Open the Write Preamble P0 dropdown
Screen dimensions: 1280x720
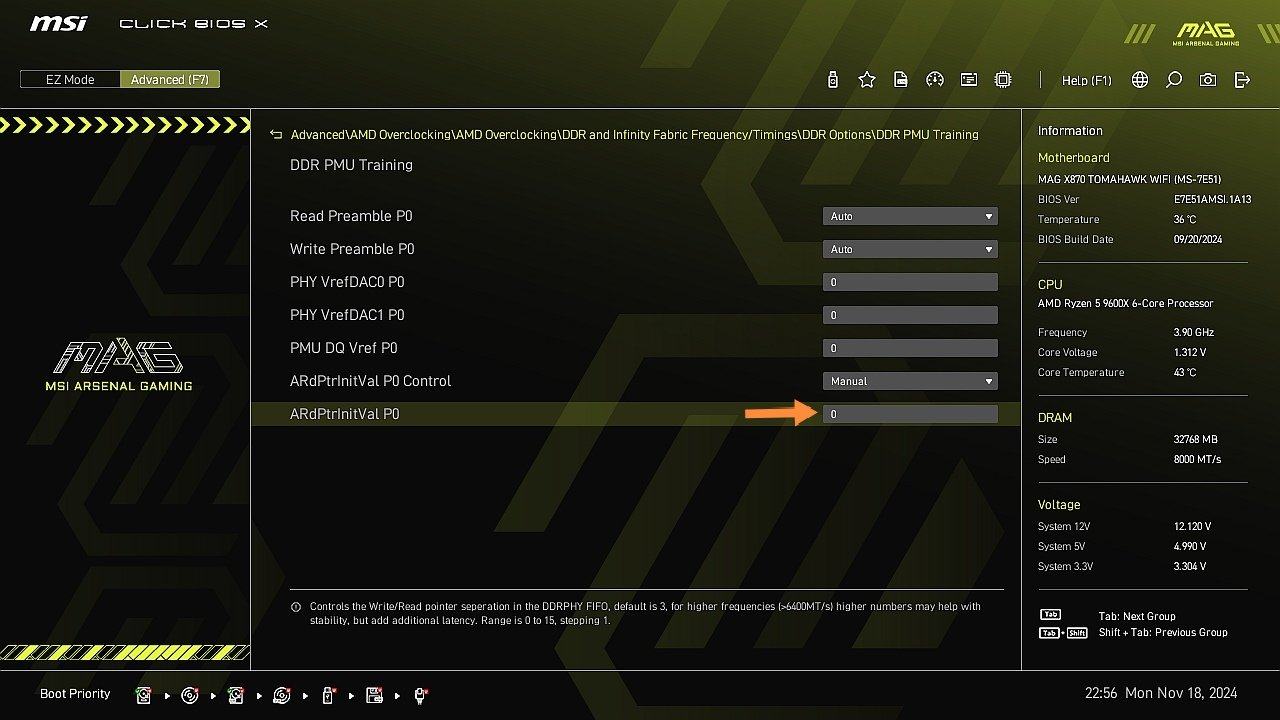(910, 249)
